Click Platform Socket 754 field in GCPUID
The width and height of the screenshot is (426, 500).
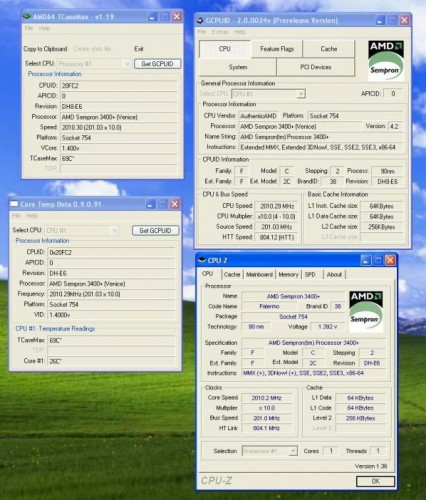click(x=355, y=116)
